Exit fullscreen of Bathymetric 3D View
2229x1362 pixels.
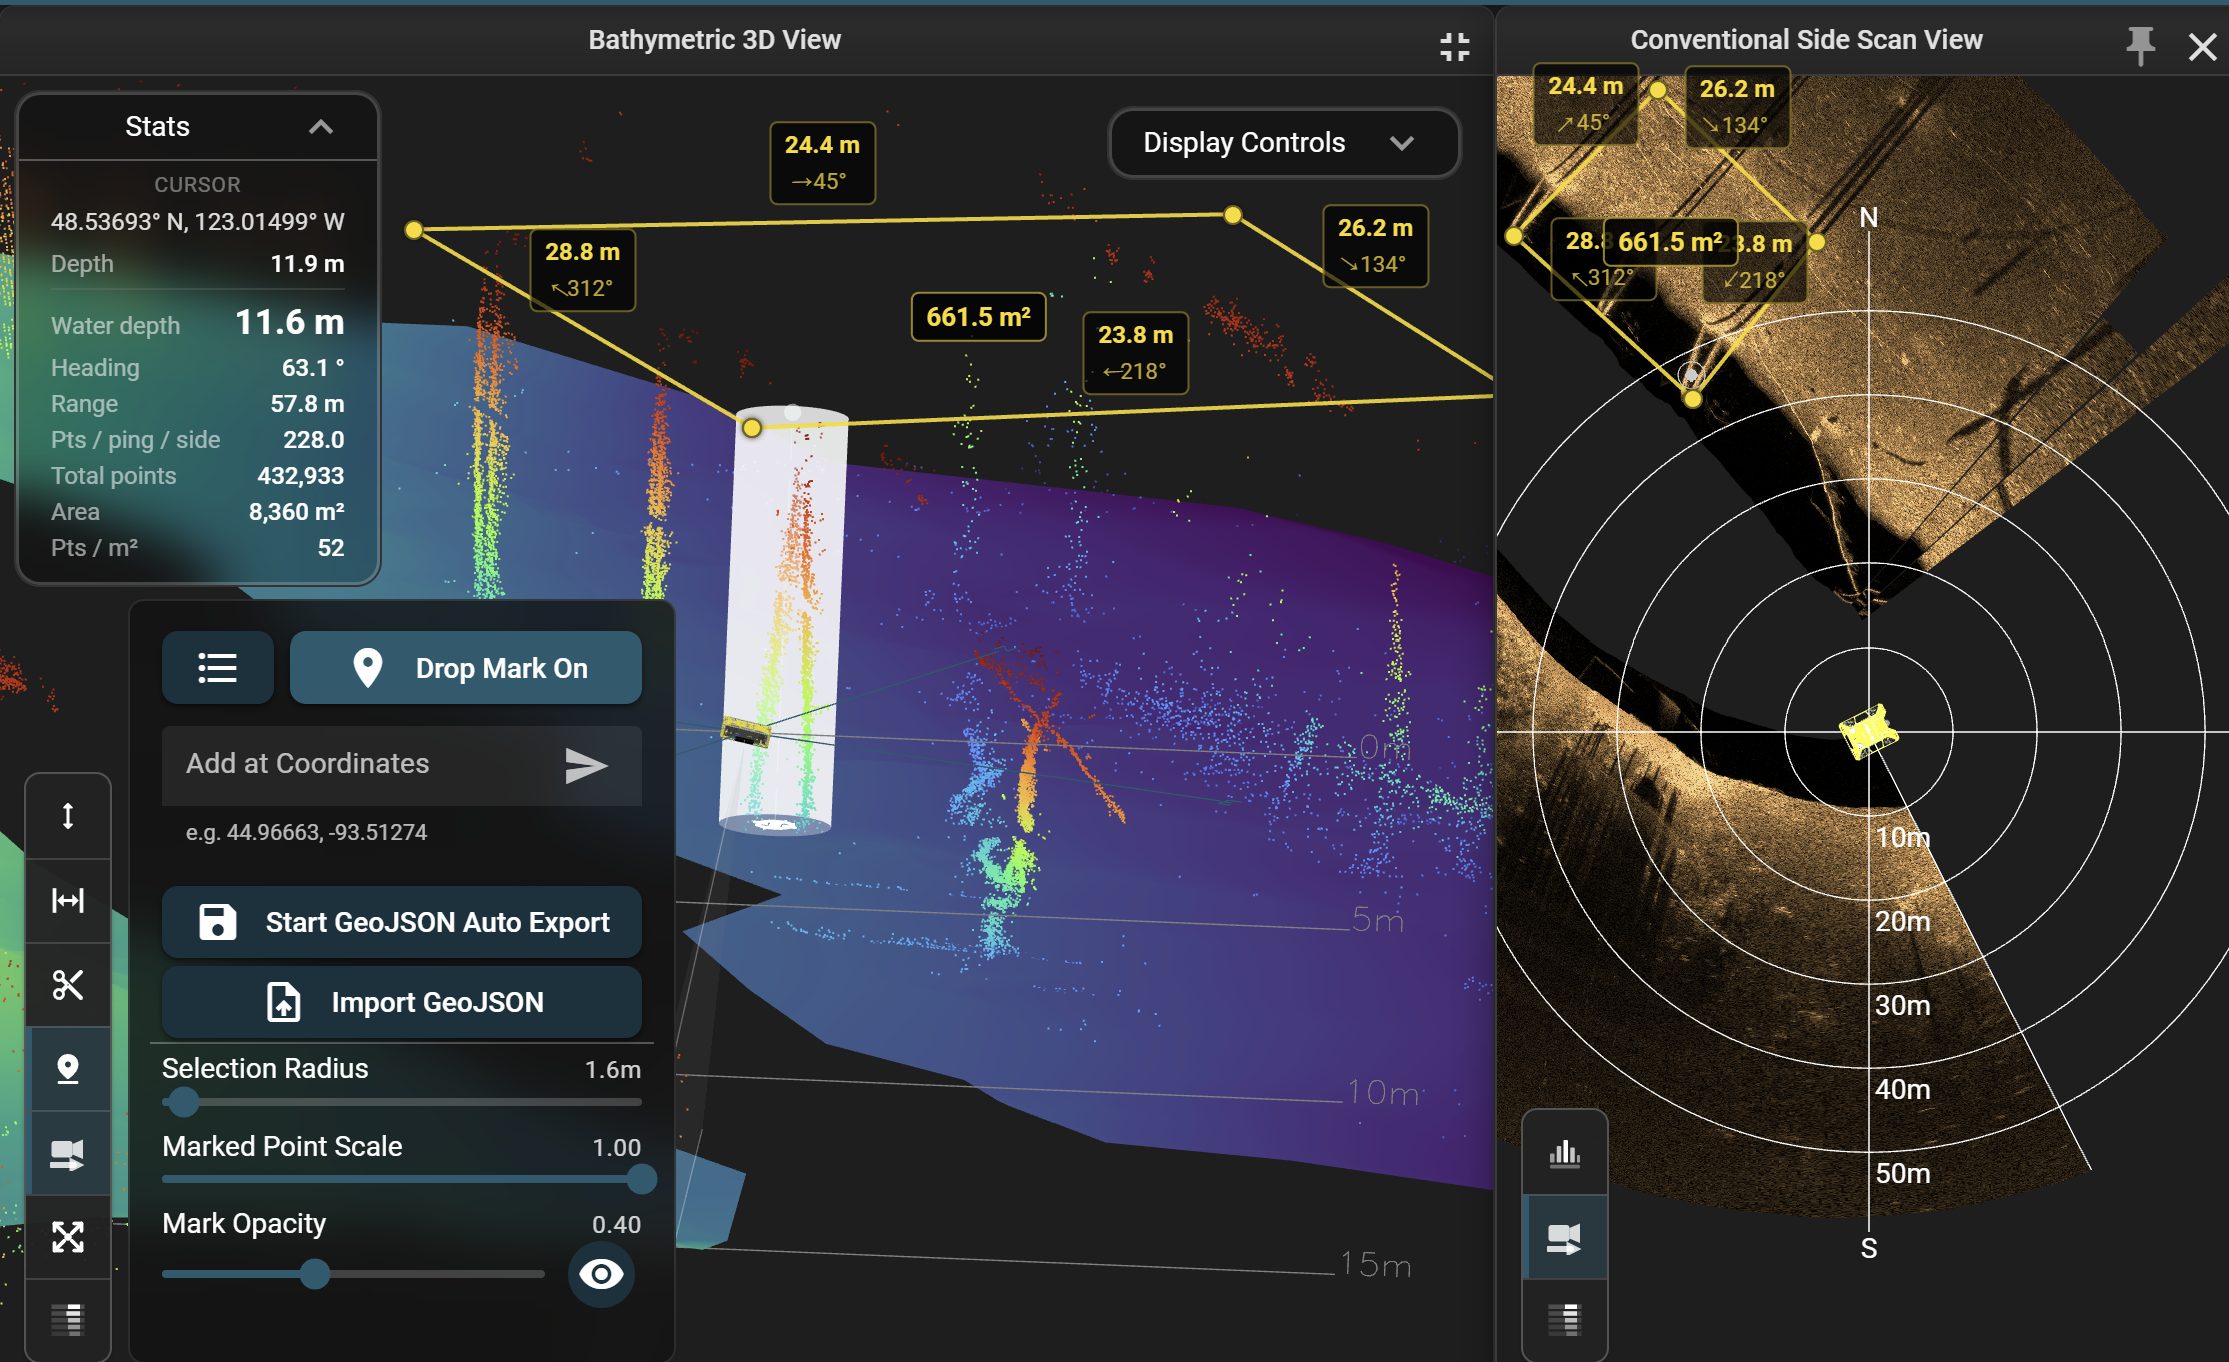[x=1455, y=46]
